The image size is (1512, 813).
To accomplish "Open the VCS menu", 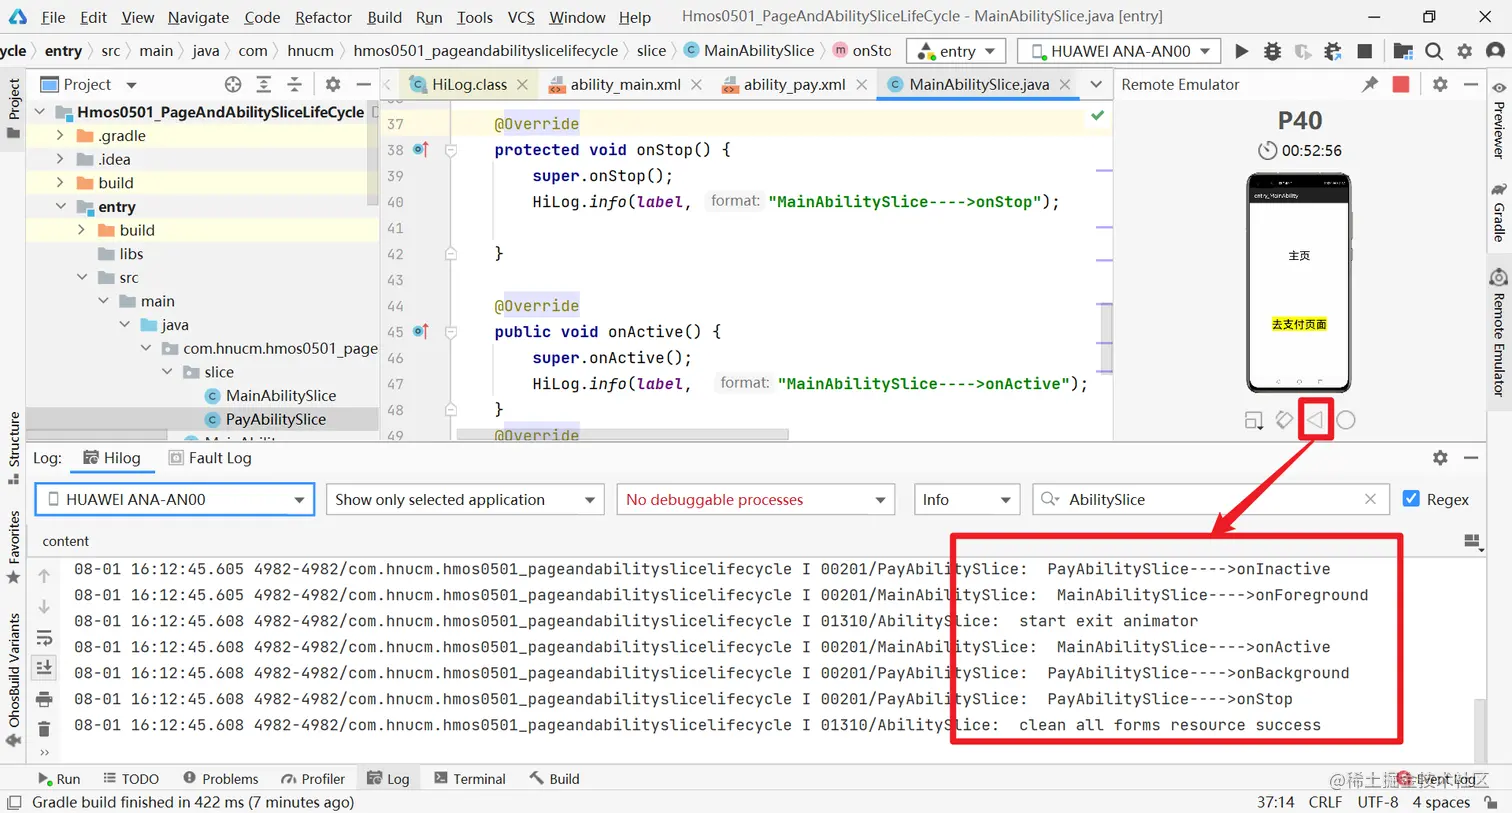I will 521,17.
